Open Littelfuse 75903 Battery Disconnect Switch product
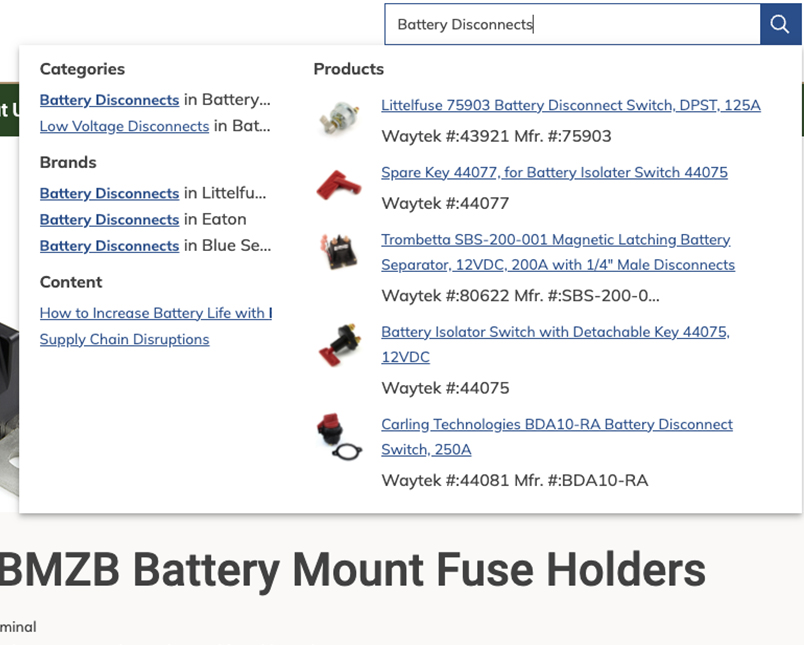The height and width of the screenshot is (645, 804). 571,105
